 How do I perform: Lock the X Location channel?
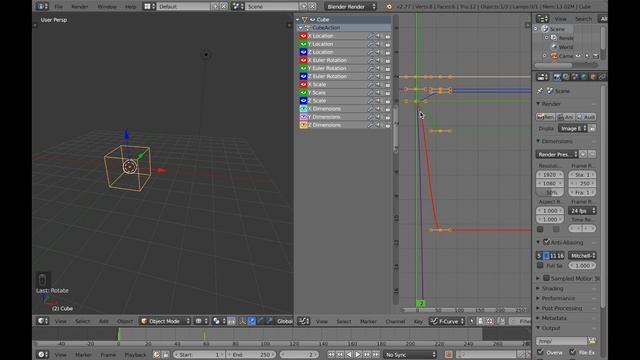pos(387,36)
